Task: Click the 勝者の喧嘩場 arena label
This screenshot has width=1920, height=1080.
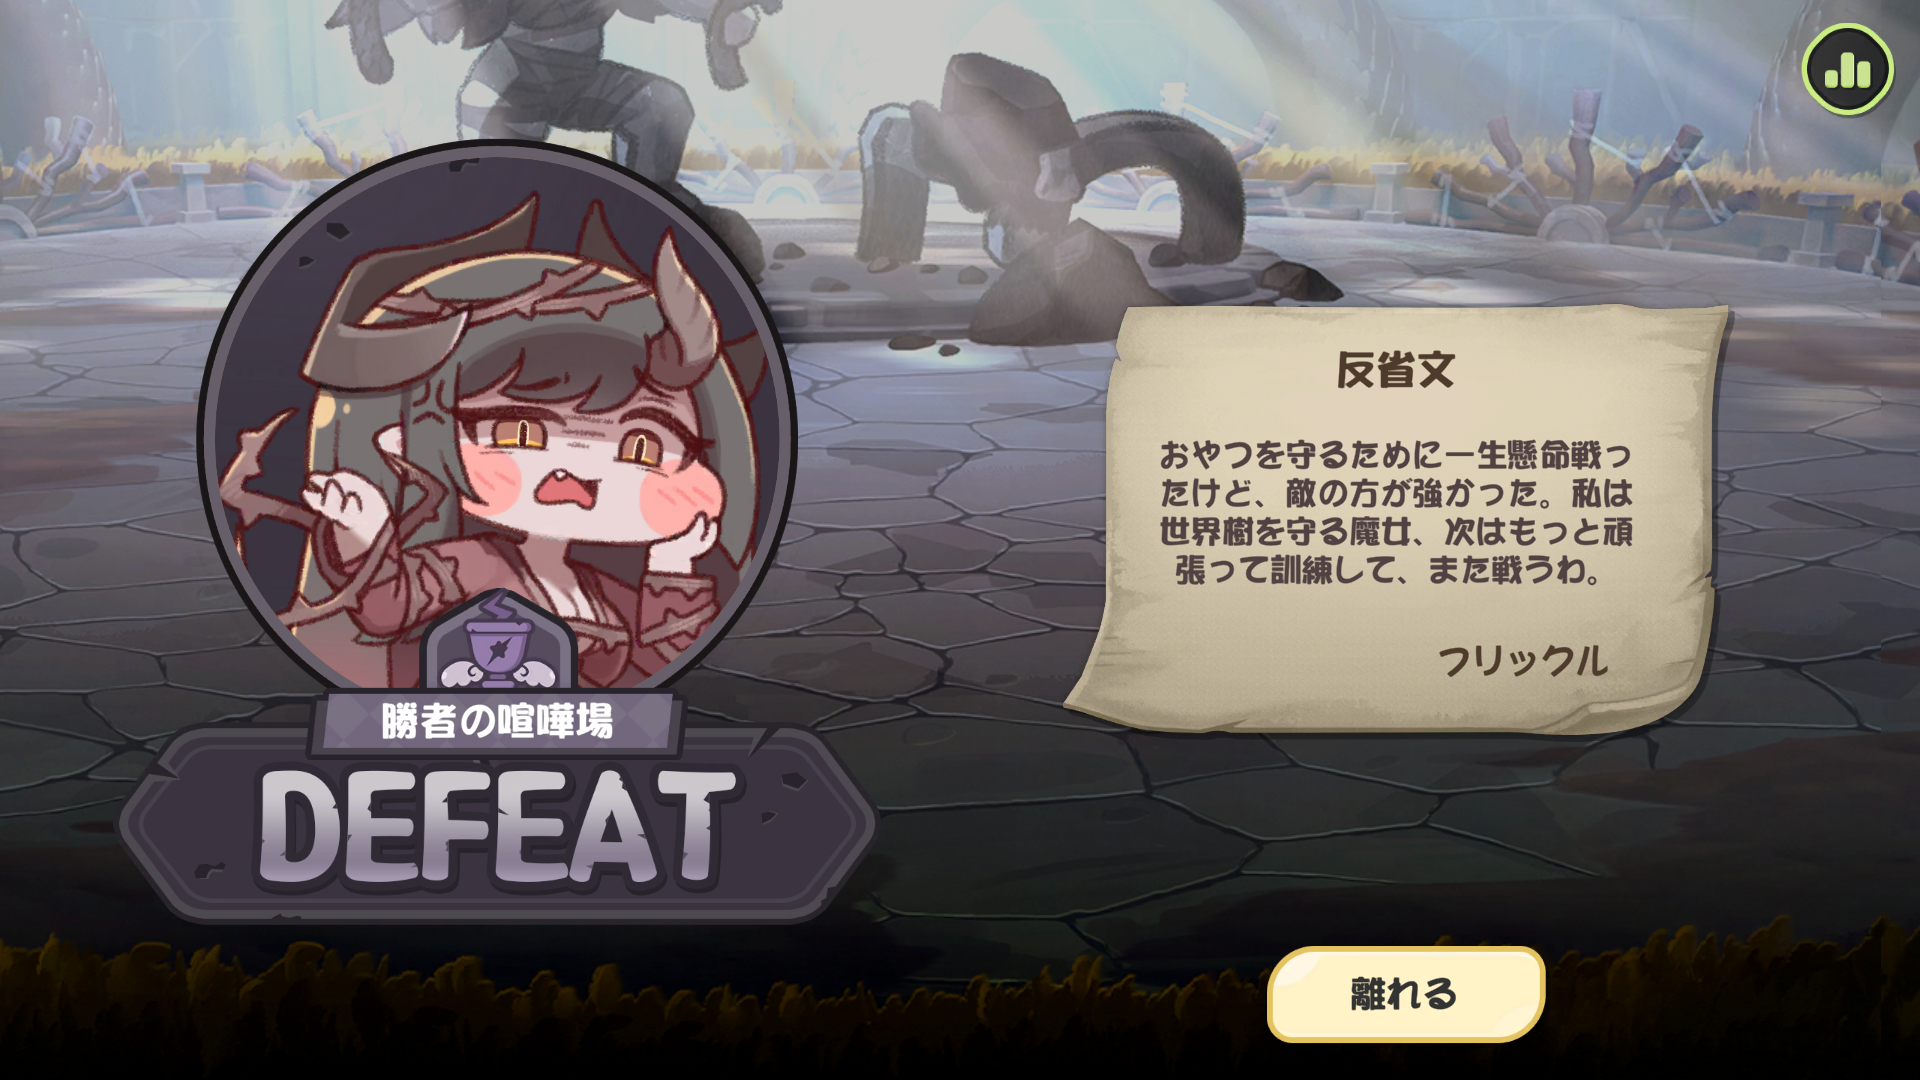Action: [x=496, y=721]
